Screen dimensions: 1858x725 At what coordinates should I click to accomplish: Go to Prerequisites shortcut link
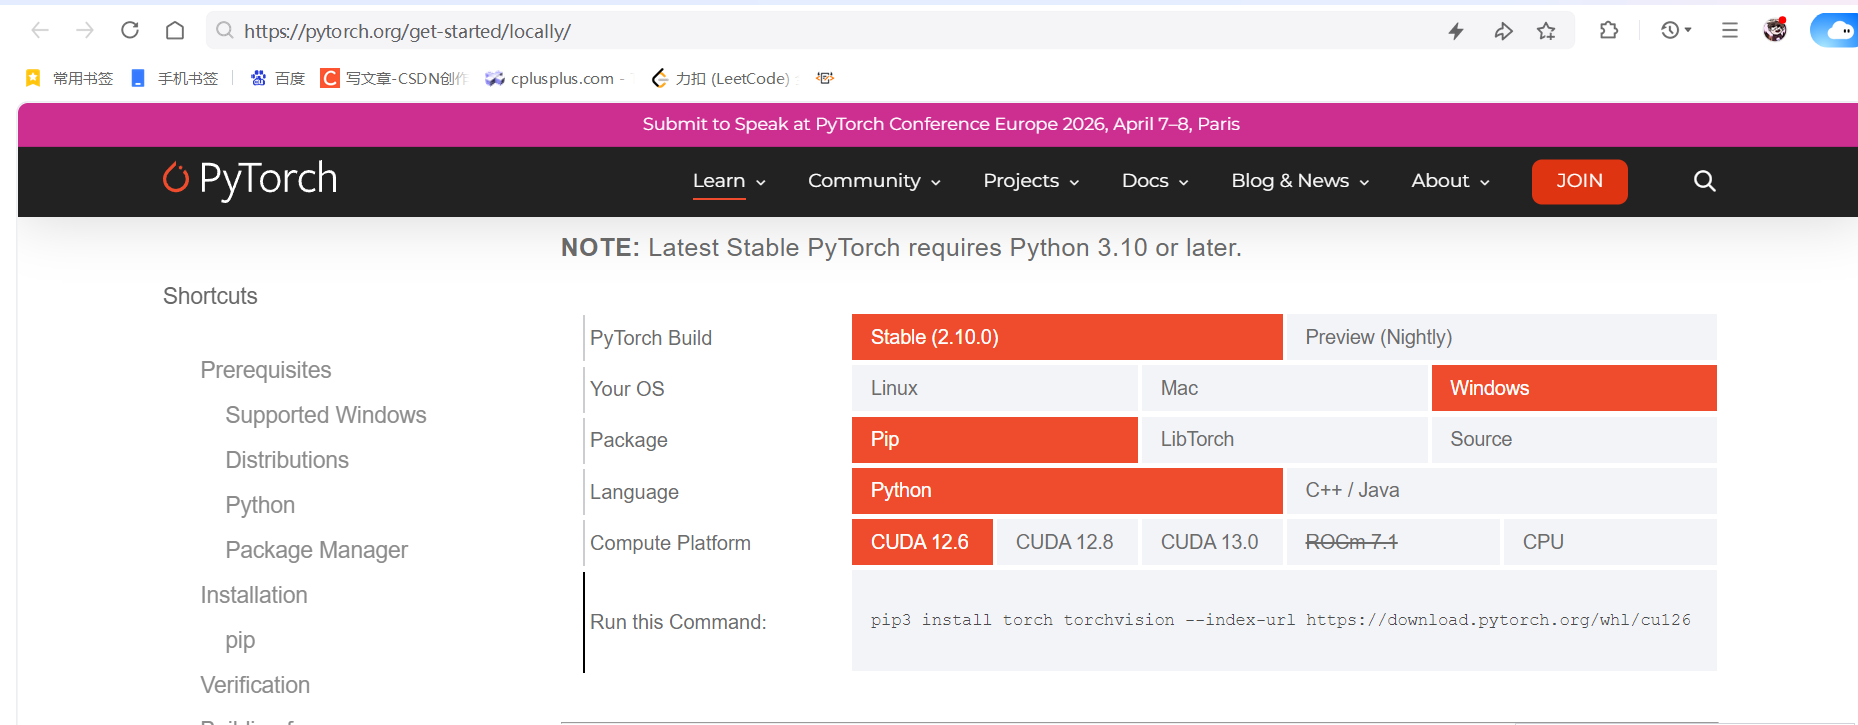point(266,370)
